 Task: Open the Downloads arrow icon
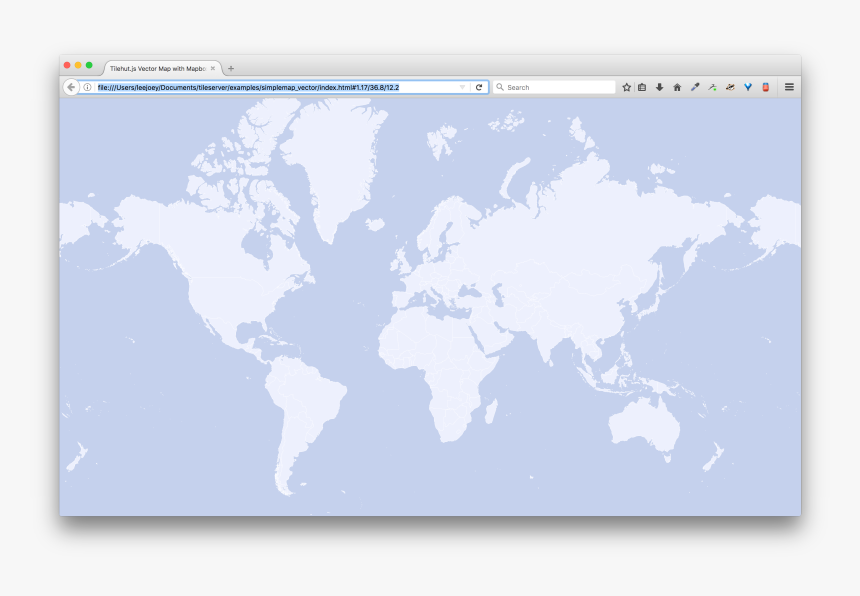[659, 87]
